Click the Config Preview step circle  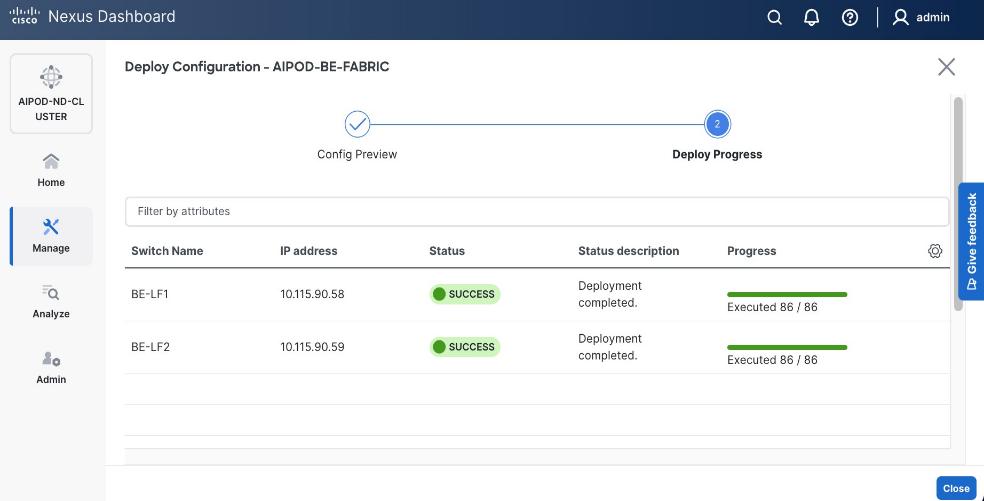click(x=357, y=124)
